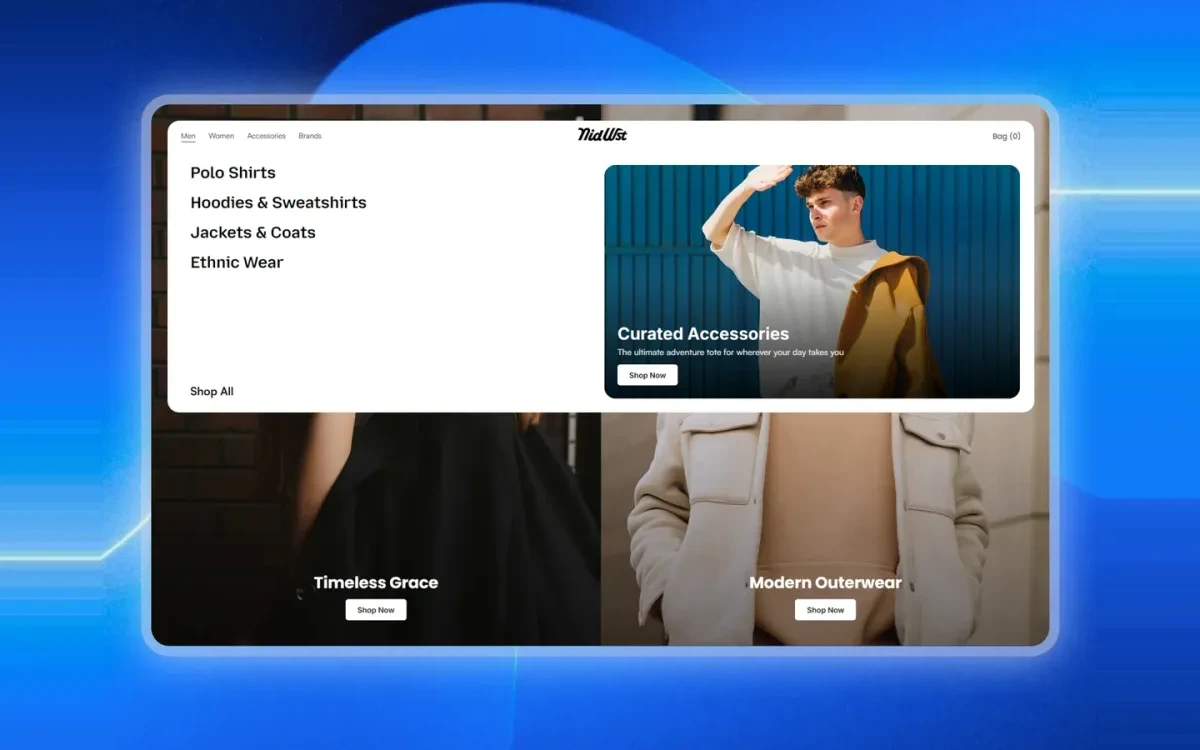This screenshot has width=1200, height=750.
Task: Open the Women navigation menu
Action: (x=221, y=136)
